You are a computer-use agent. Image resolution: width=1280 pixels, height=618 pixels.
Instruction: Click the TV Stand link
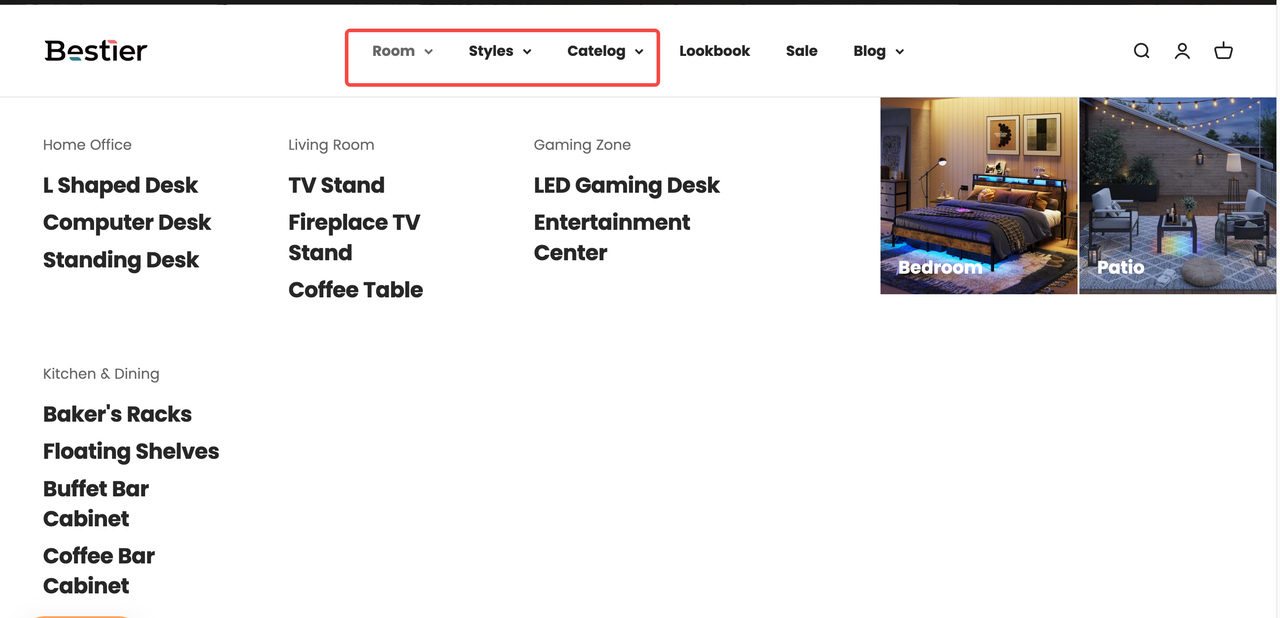tap(336, 185)
